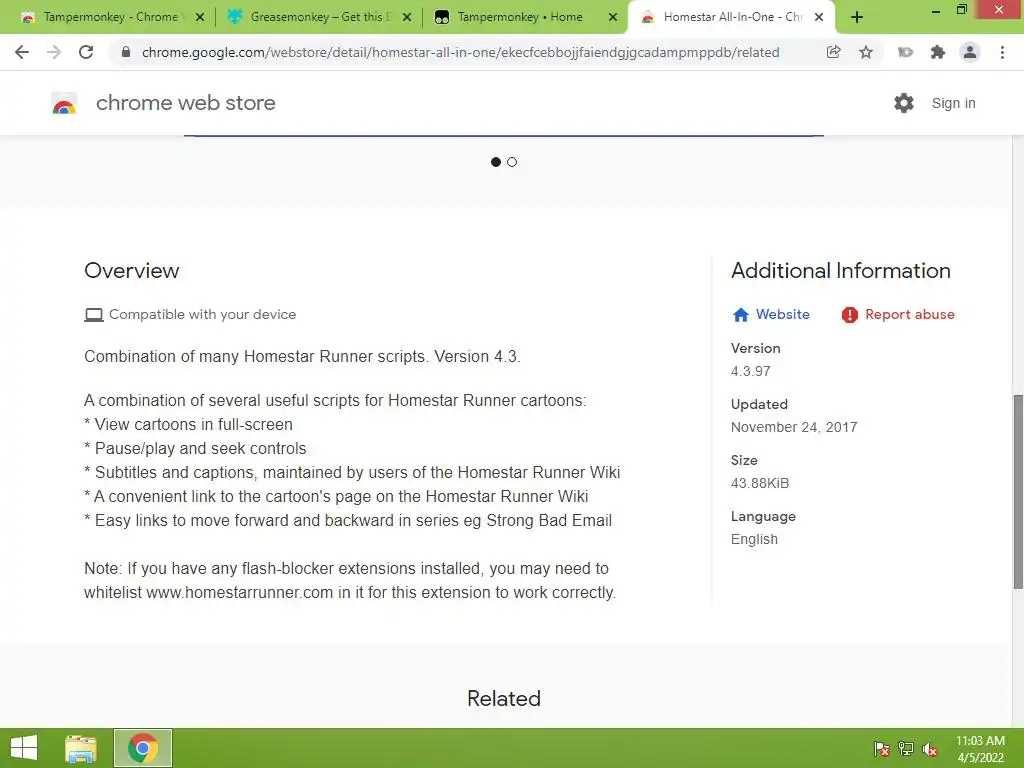Image resolution: width=1024 pixels, height=768 pixels.
Task: Click the blue home Website icon
Action: click(x=741, y=315)
